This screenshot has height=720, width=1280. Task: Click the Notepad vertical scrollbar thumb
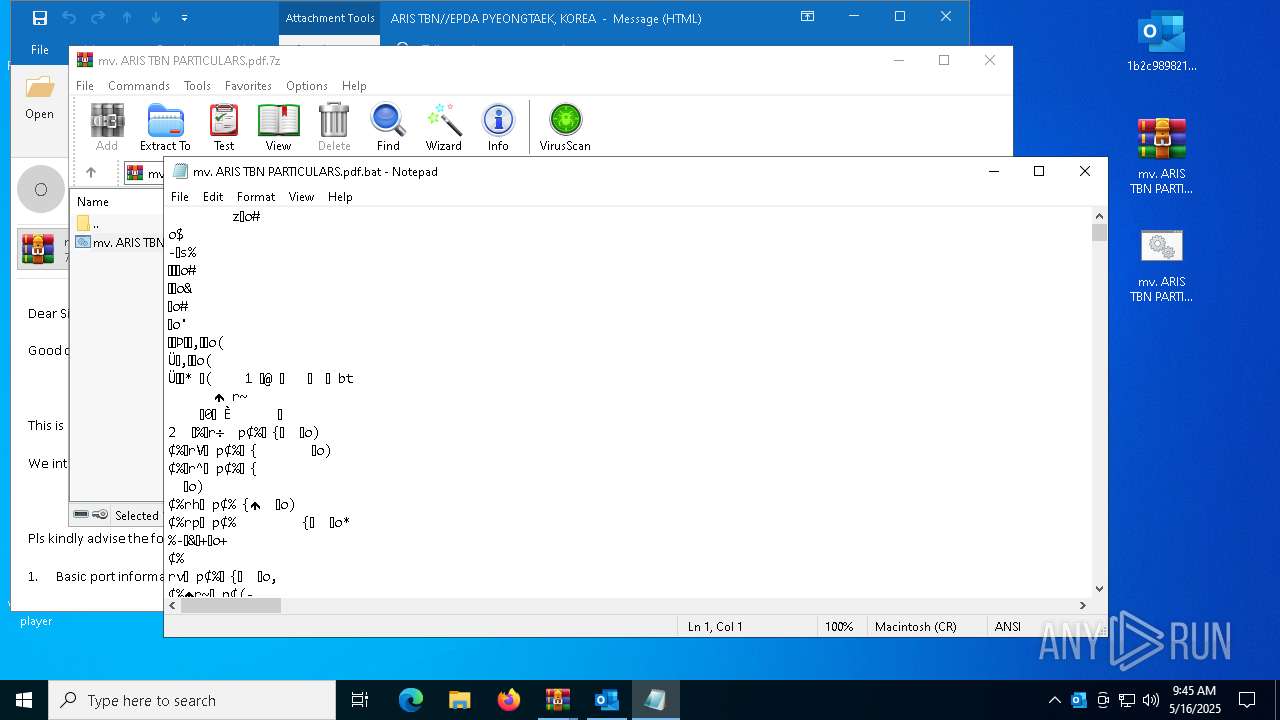(x=1099, y=233)
